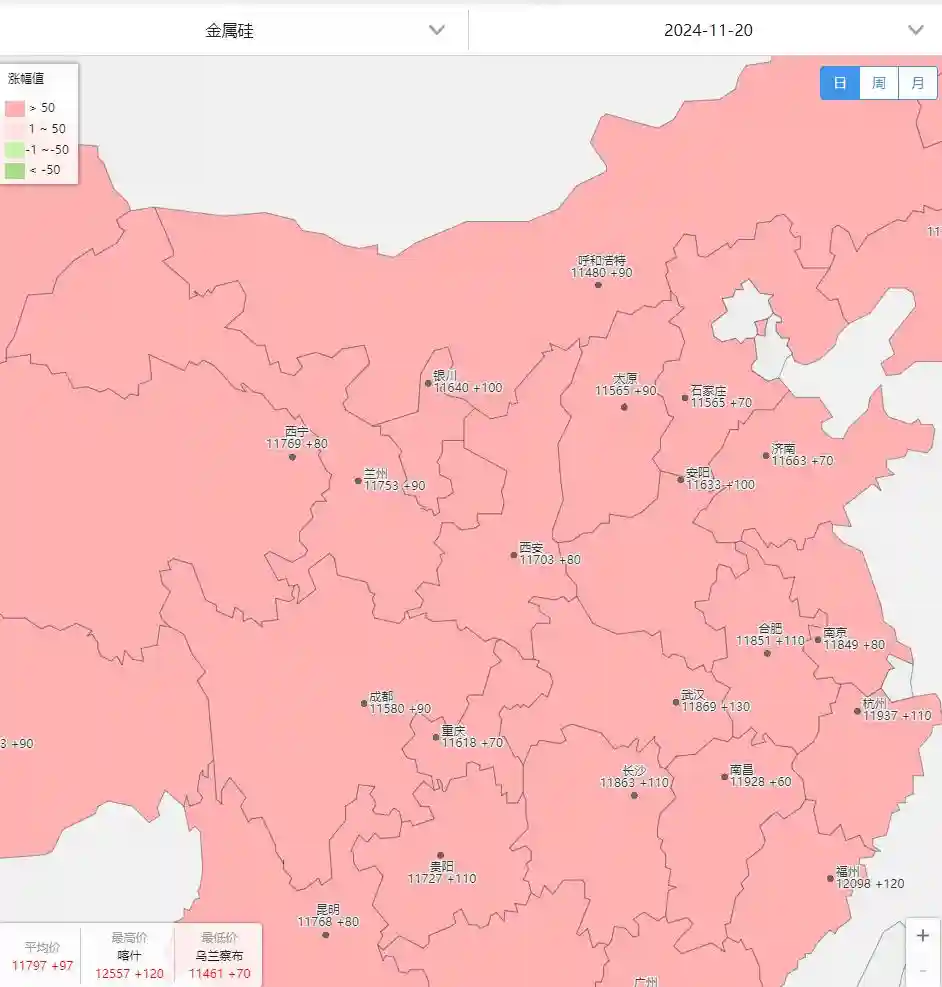Screen dimensions: 942x987
Task: Click the '> 50' red legend swatch
Action: click(x=14, y=108)
